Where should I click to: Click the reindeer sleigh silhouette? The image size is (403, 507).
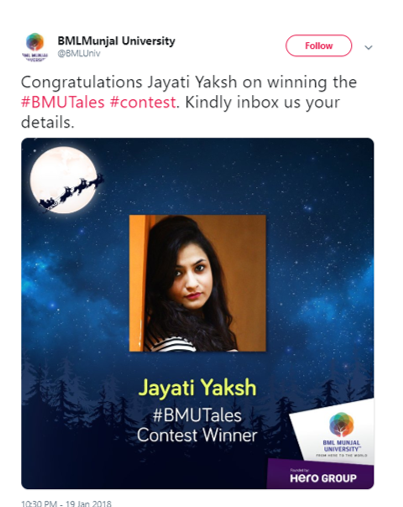tap(71, 194)
